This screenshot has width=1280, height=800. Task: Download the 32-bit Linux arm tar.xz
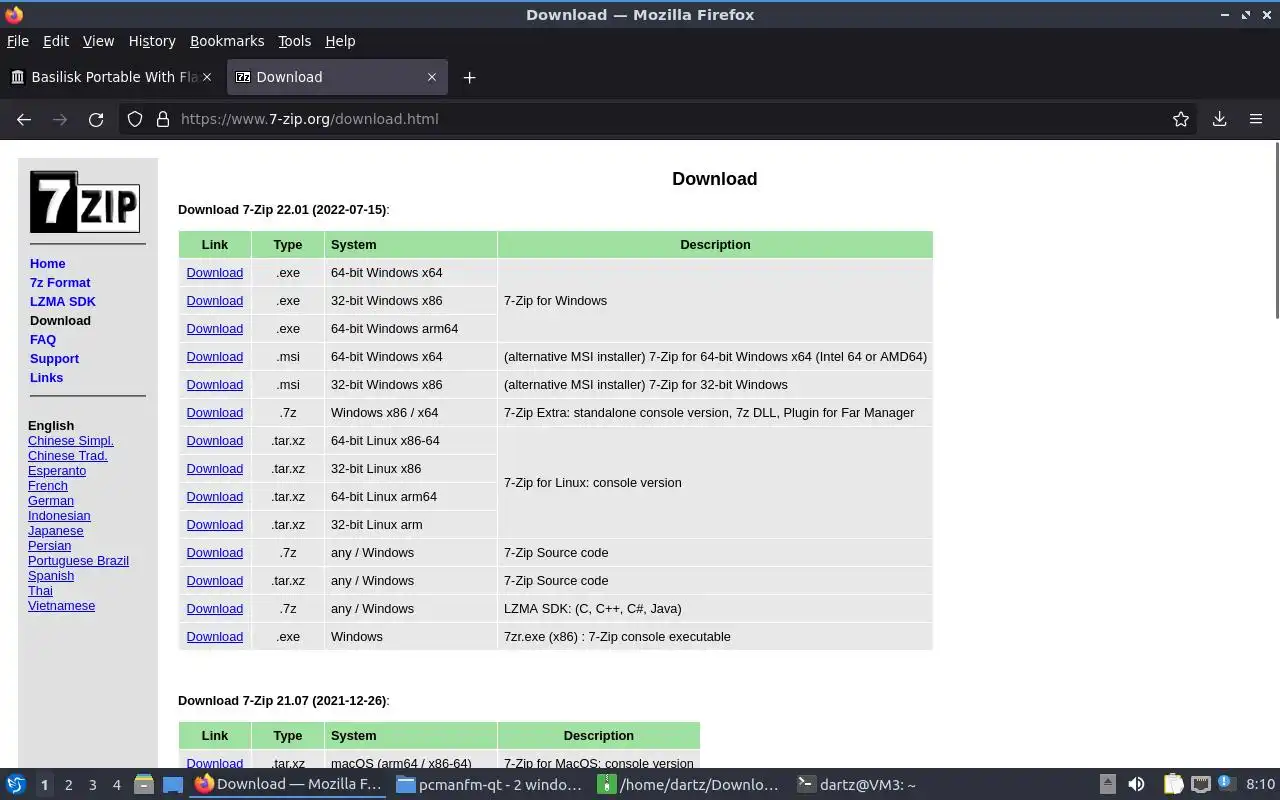tap(214, 525)
